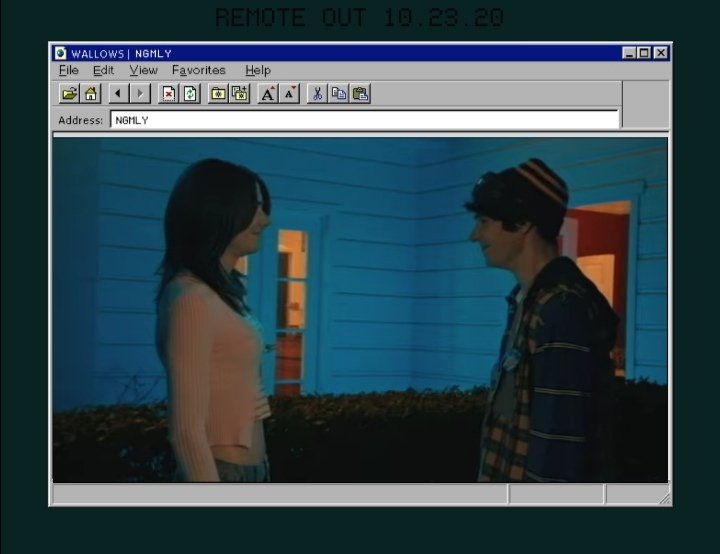The image size is (720, 554).
Task: Click the 'WALLOWS | NGMLY' title text
Action: click(122, 54)
